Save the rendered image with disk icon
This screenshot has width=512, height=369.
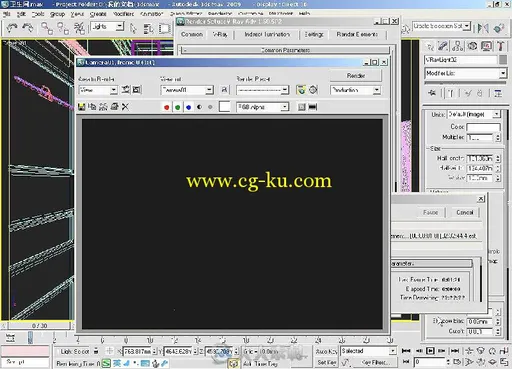(81, 107)
